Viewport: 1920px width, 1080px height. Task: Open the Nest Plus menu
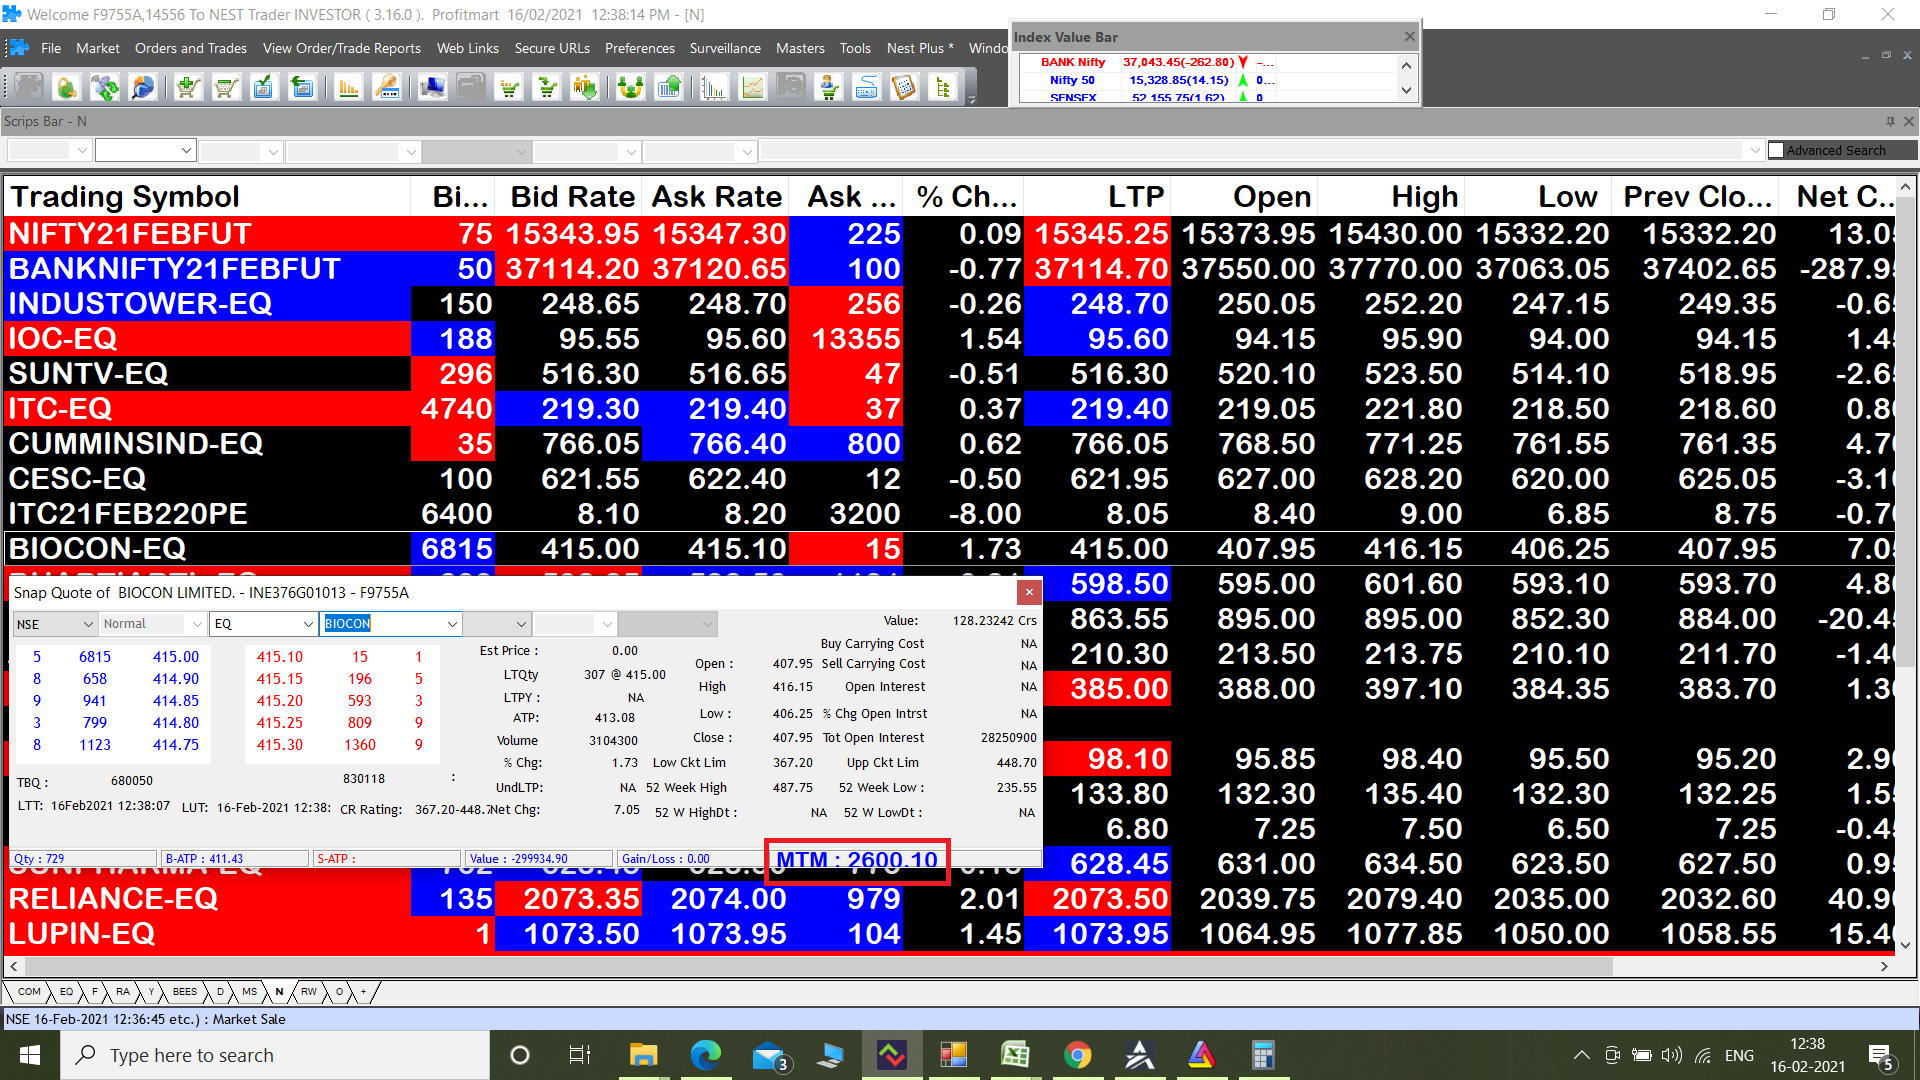pyautogui.click(x=920, y=48)
